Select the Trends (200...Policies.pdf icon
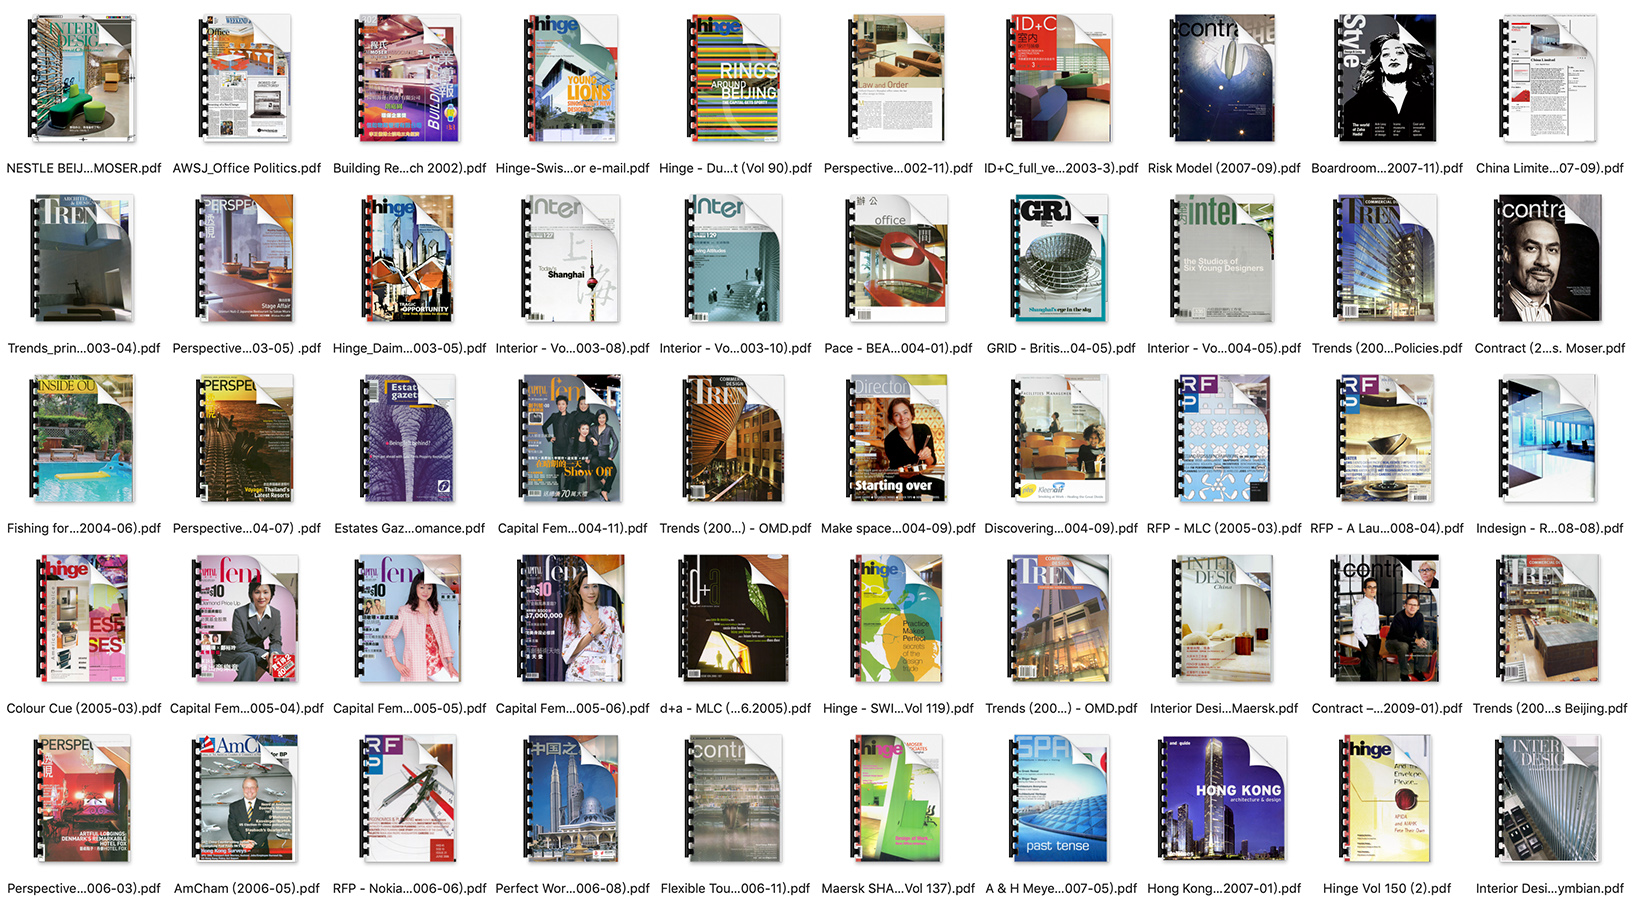The height and width of the screenshot is (910, 1644). click(x=1387, y=258)
